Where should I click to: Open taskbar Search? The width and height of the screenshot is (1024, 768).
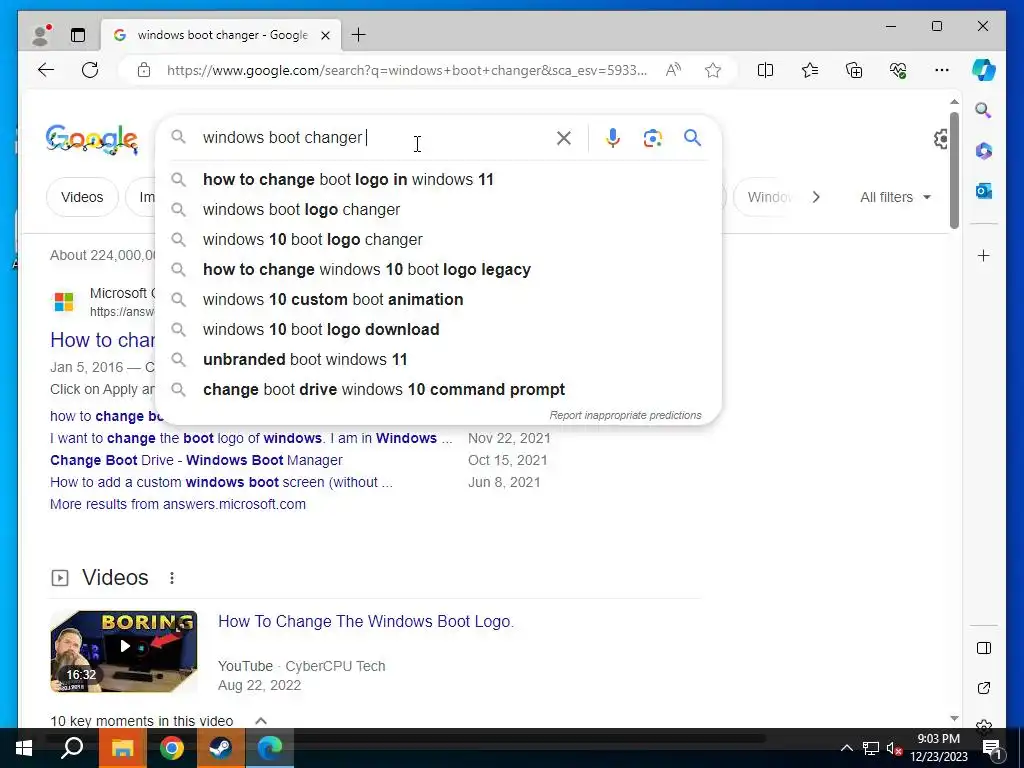72,748
